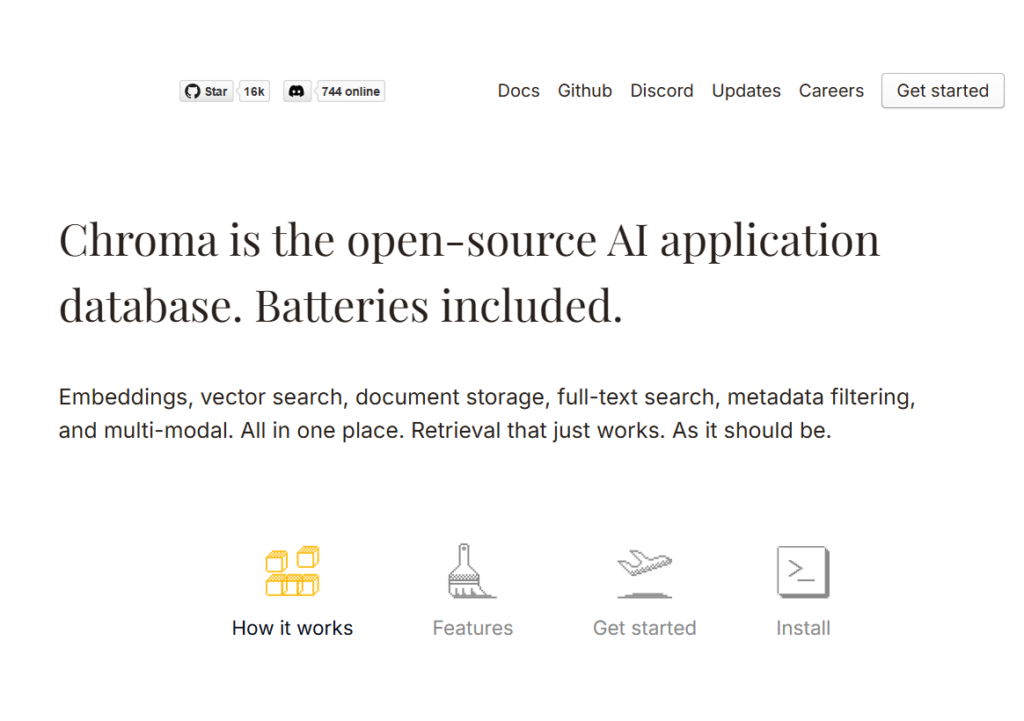The image size is (1024, 721).
Task: Switch to the Get started tab label
Action: pyautogui.click(x=645, y=628)
